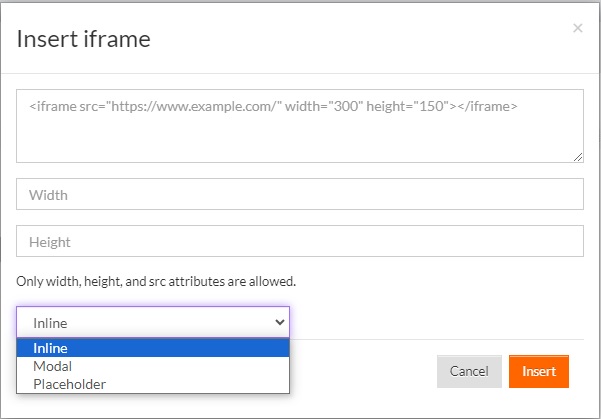The height and width of the screenshot is (419, 601).
Task: Click the blank header area beside the title
Action: [x=360, y=39]
